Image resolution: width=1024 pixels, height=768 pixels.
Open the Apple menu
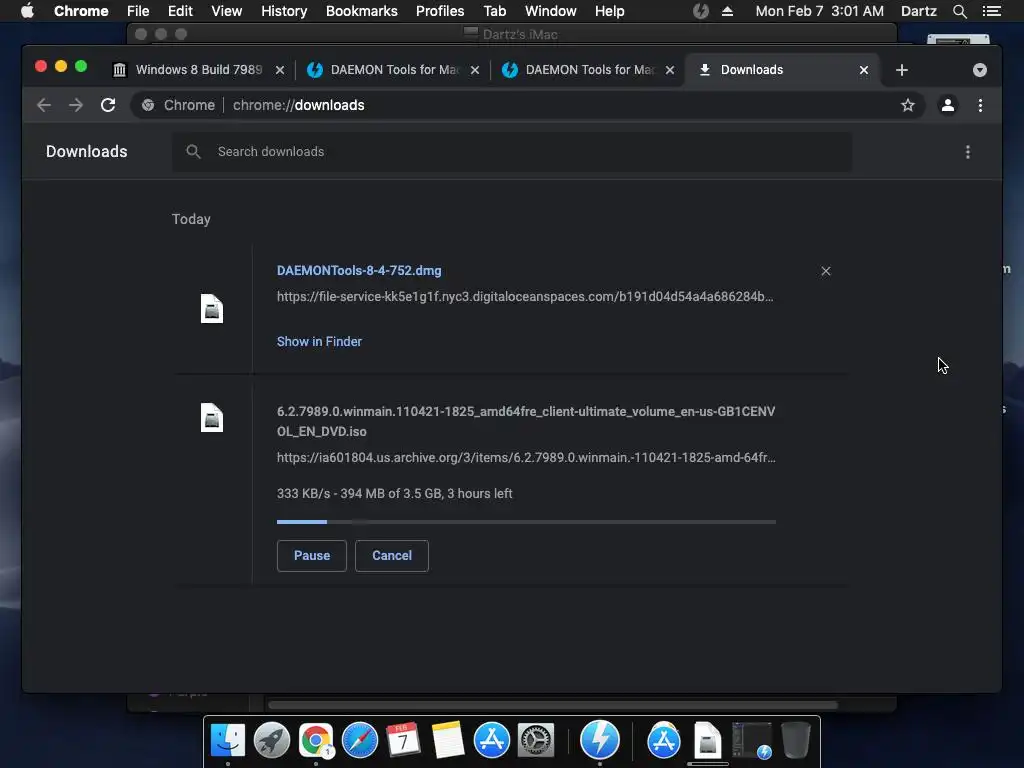27,11
